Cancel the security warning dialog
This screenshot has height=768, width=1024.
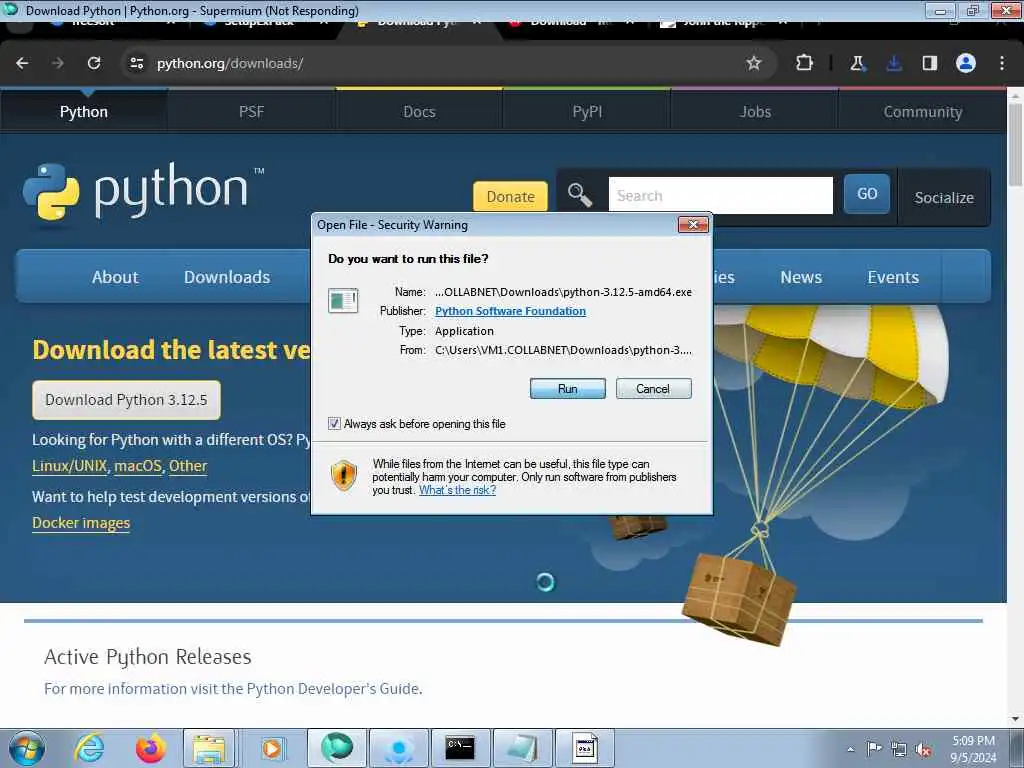653,389
